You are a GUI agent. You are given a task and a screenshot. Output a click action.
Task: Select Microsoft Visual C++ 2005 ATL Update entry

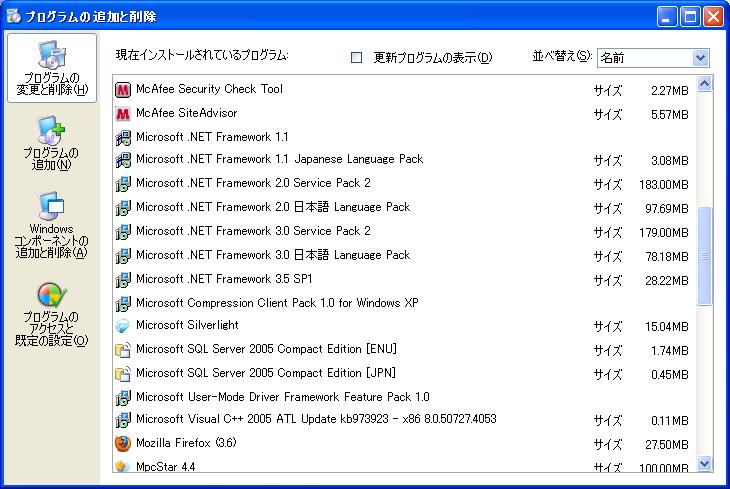coord(404,420)
